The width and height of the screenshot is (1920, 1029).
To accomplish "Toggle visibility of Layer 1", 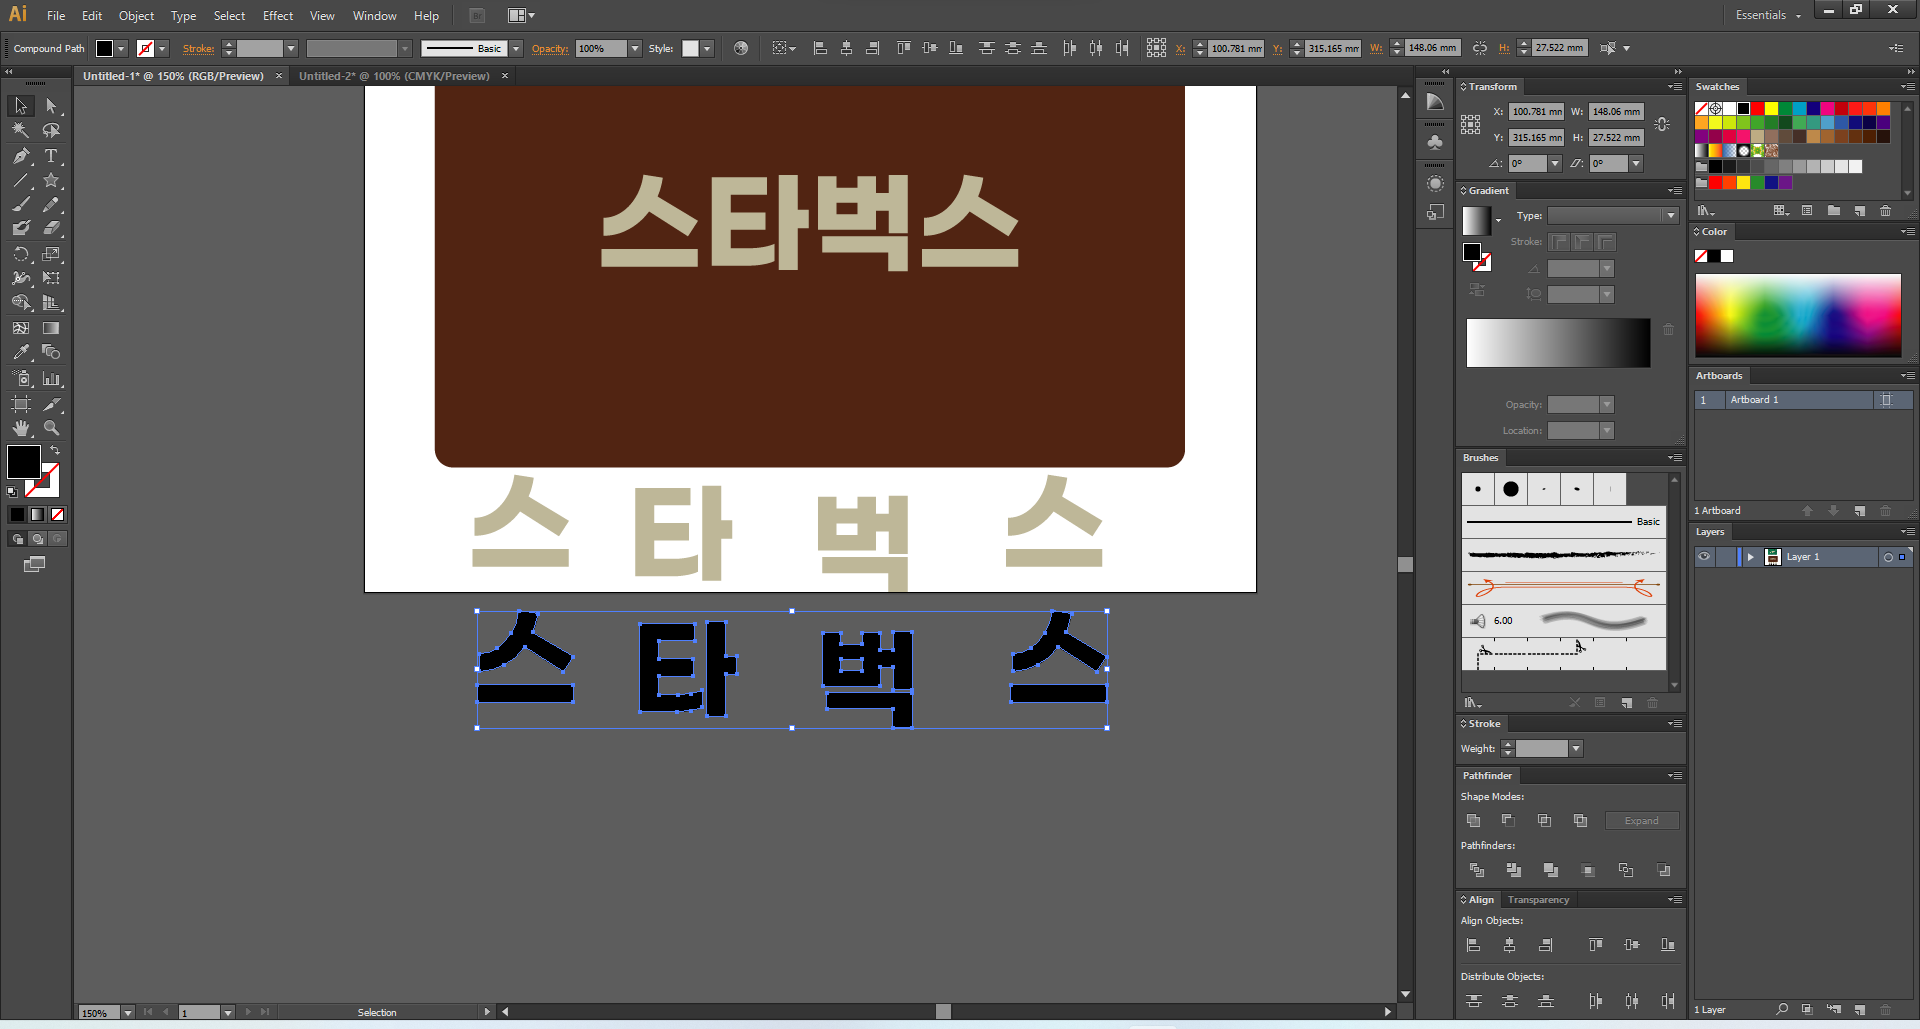I will coord(1704,557).
